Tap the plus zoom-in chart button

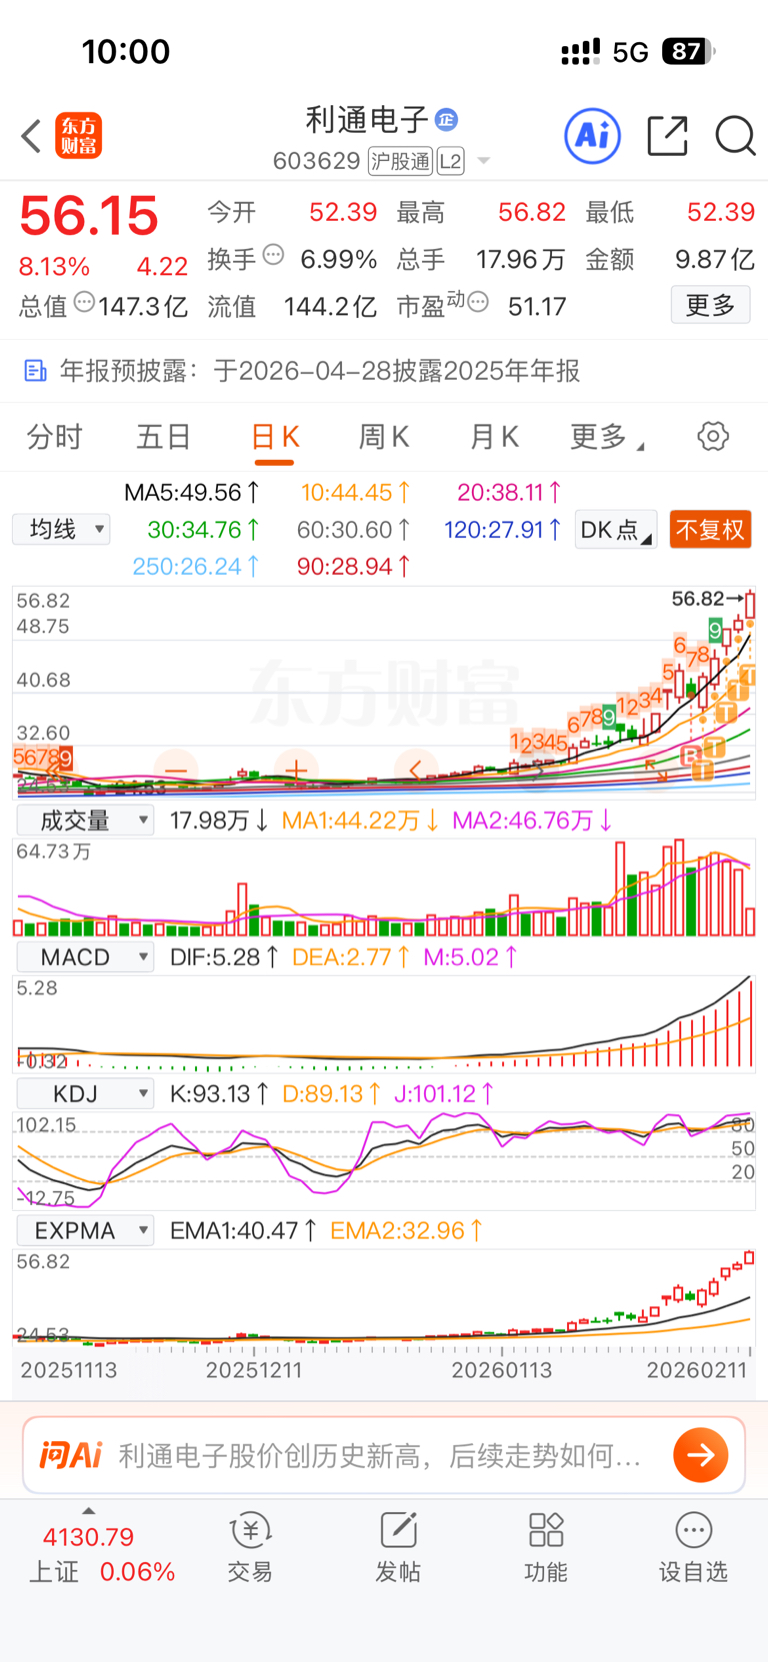pyautogui.click(x=296, y=771)
